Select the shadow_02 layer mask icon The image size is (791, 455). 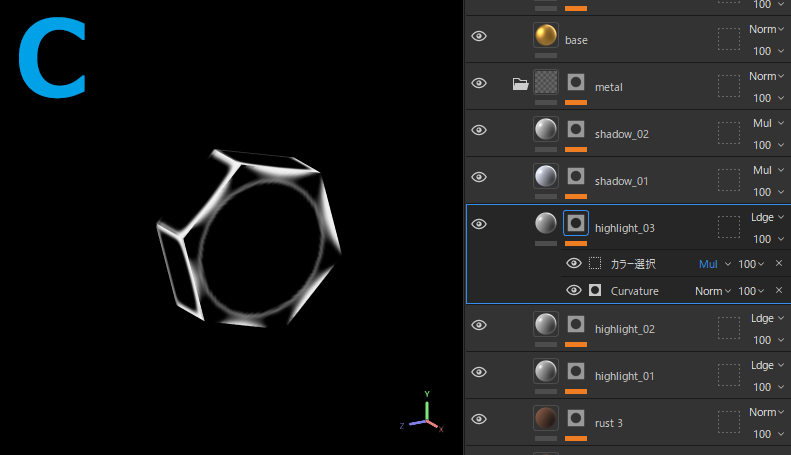coord(576,129)
